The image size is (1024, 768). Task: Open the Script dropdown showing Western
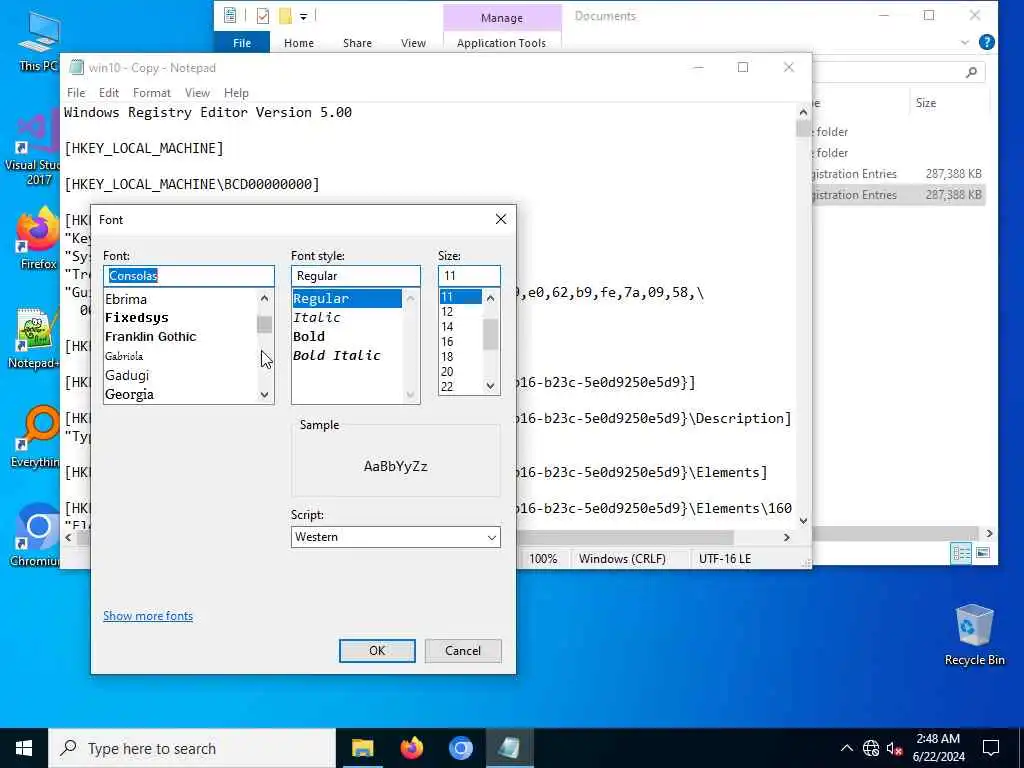point(396,537)
